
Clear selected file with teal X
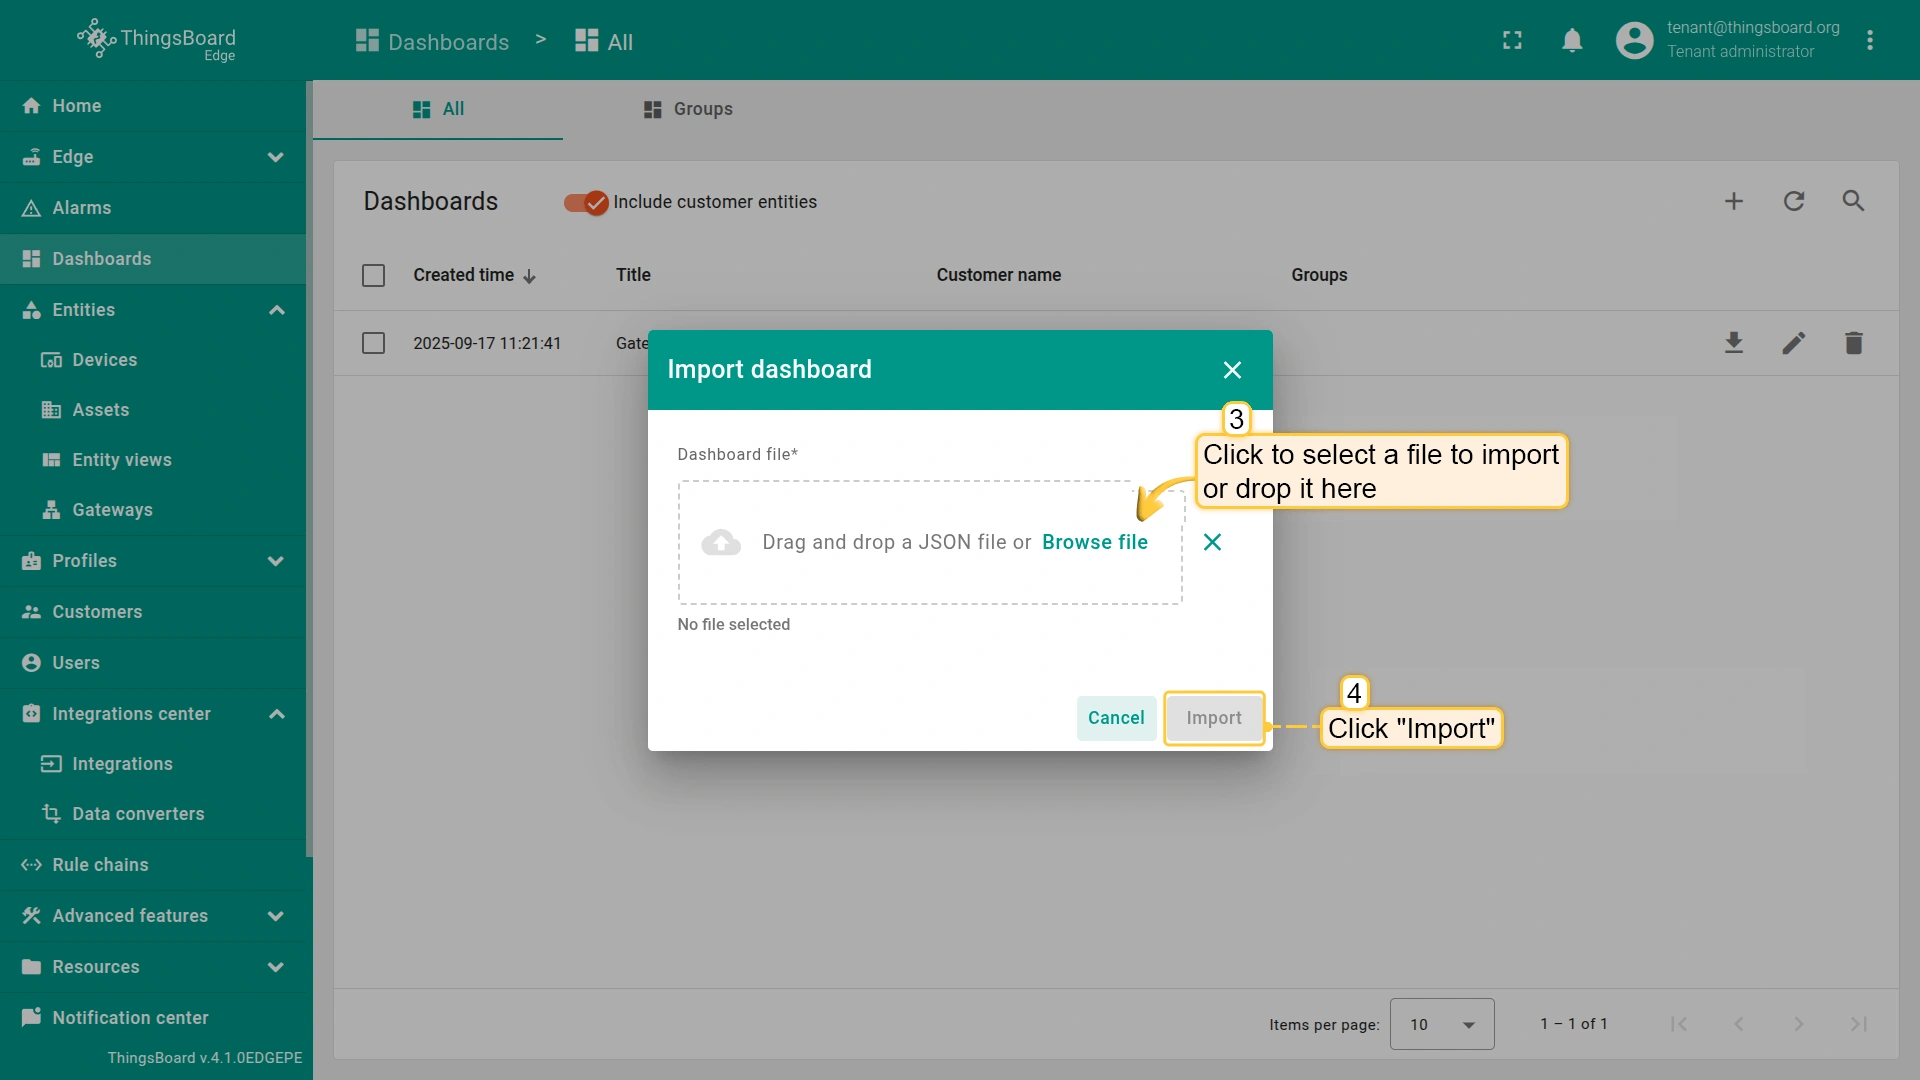point(1212,542)
